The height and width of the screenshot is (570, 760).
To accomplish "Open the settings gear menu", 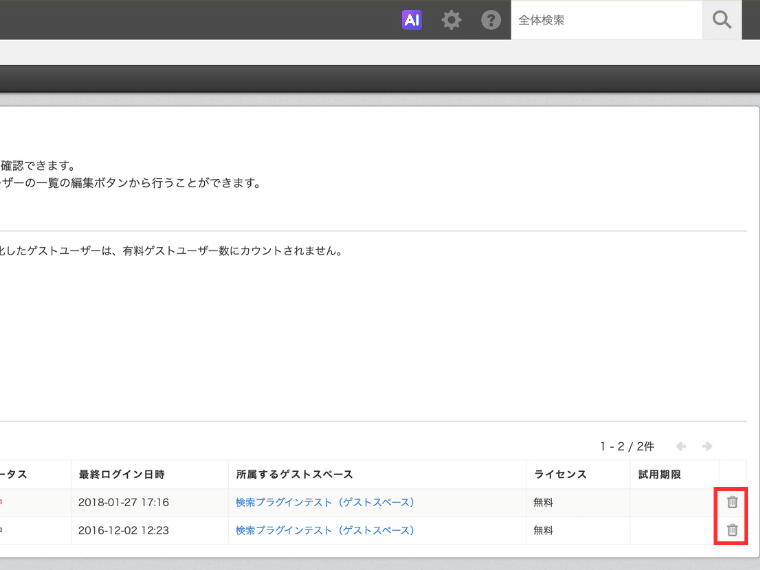I will coord(451,20).
